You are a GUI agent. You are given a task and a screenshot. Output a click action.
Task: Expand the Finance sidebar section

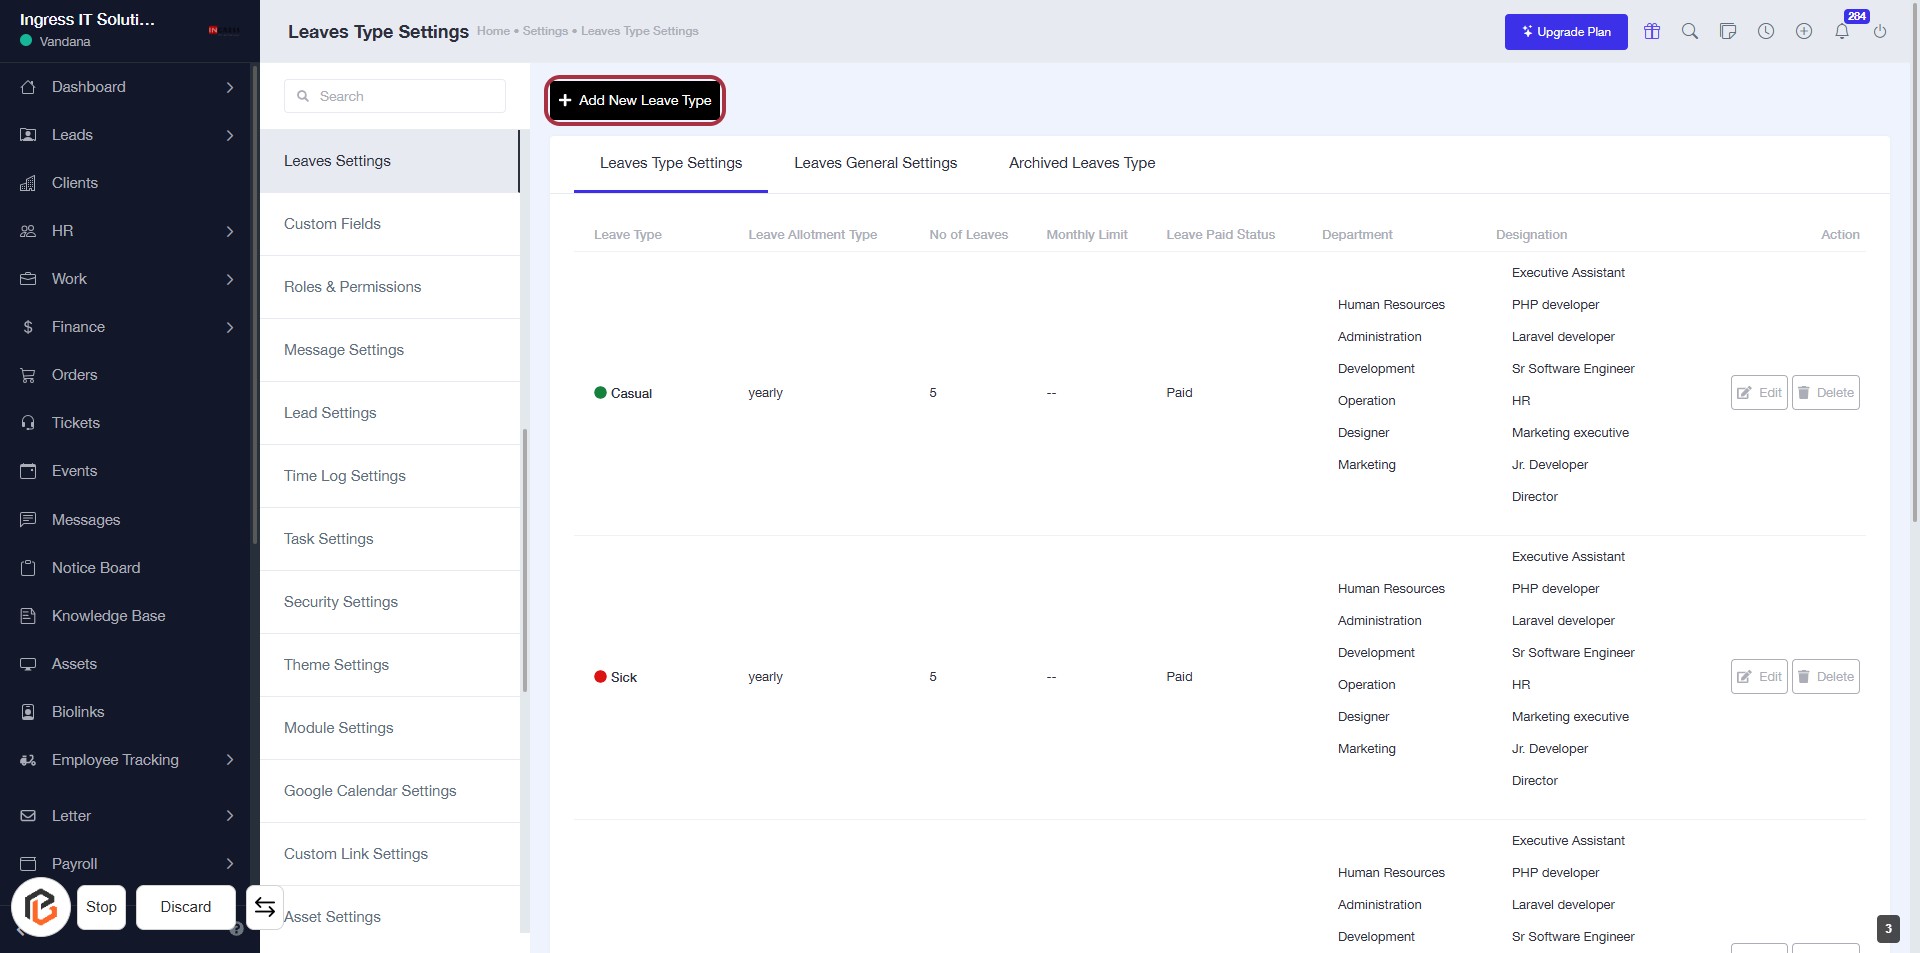coord(229,328)
